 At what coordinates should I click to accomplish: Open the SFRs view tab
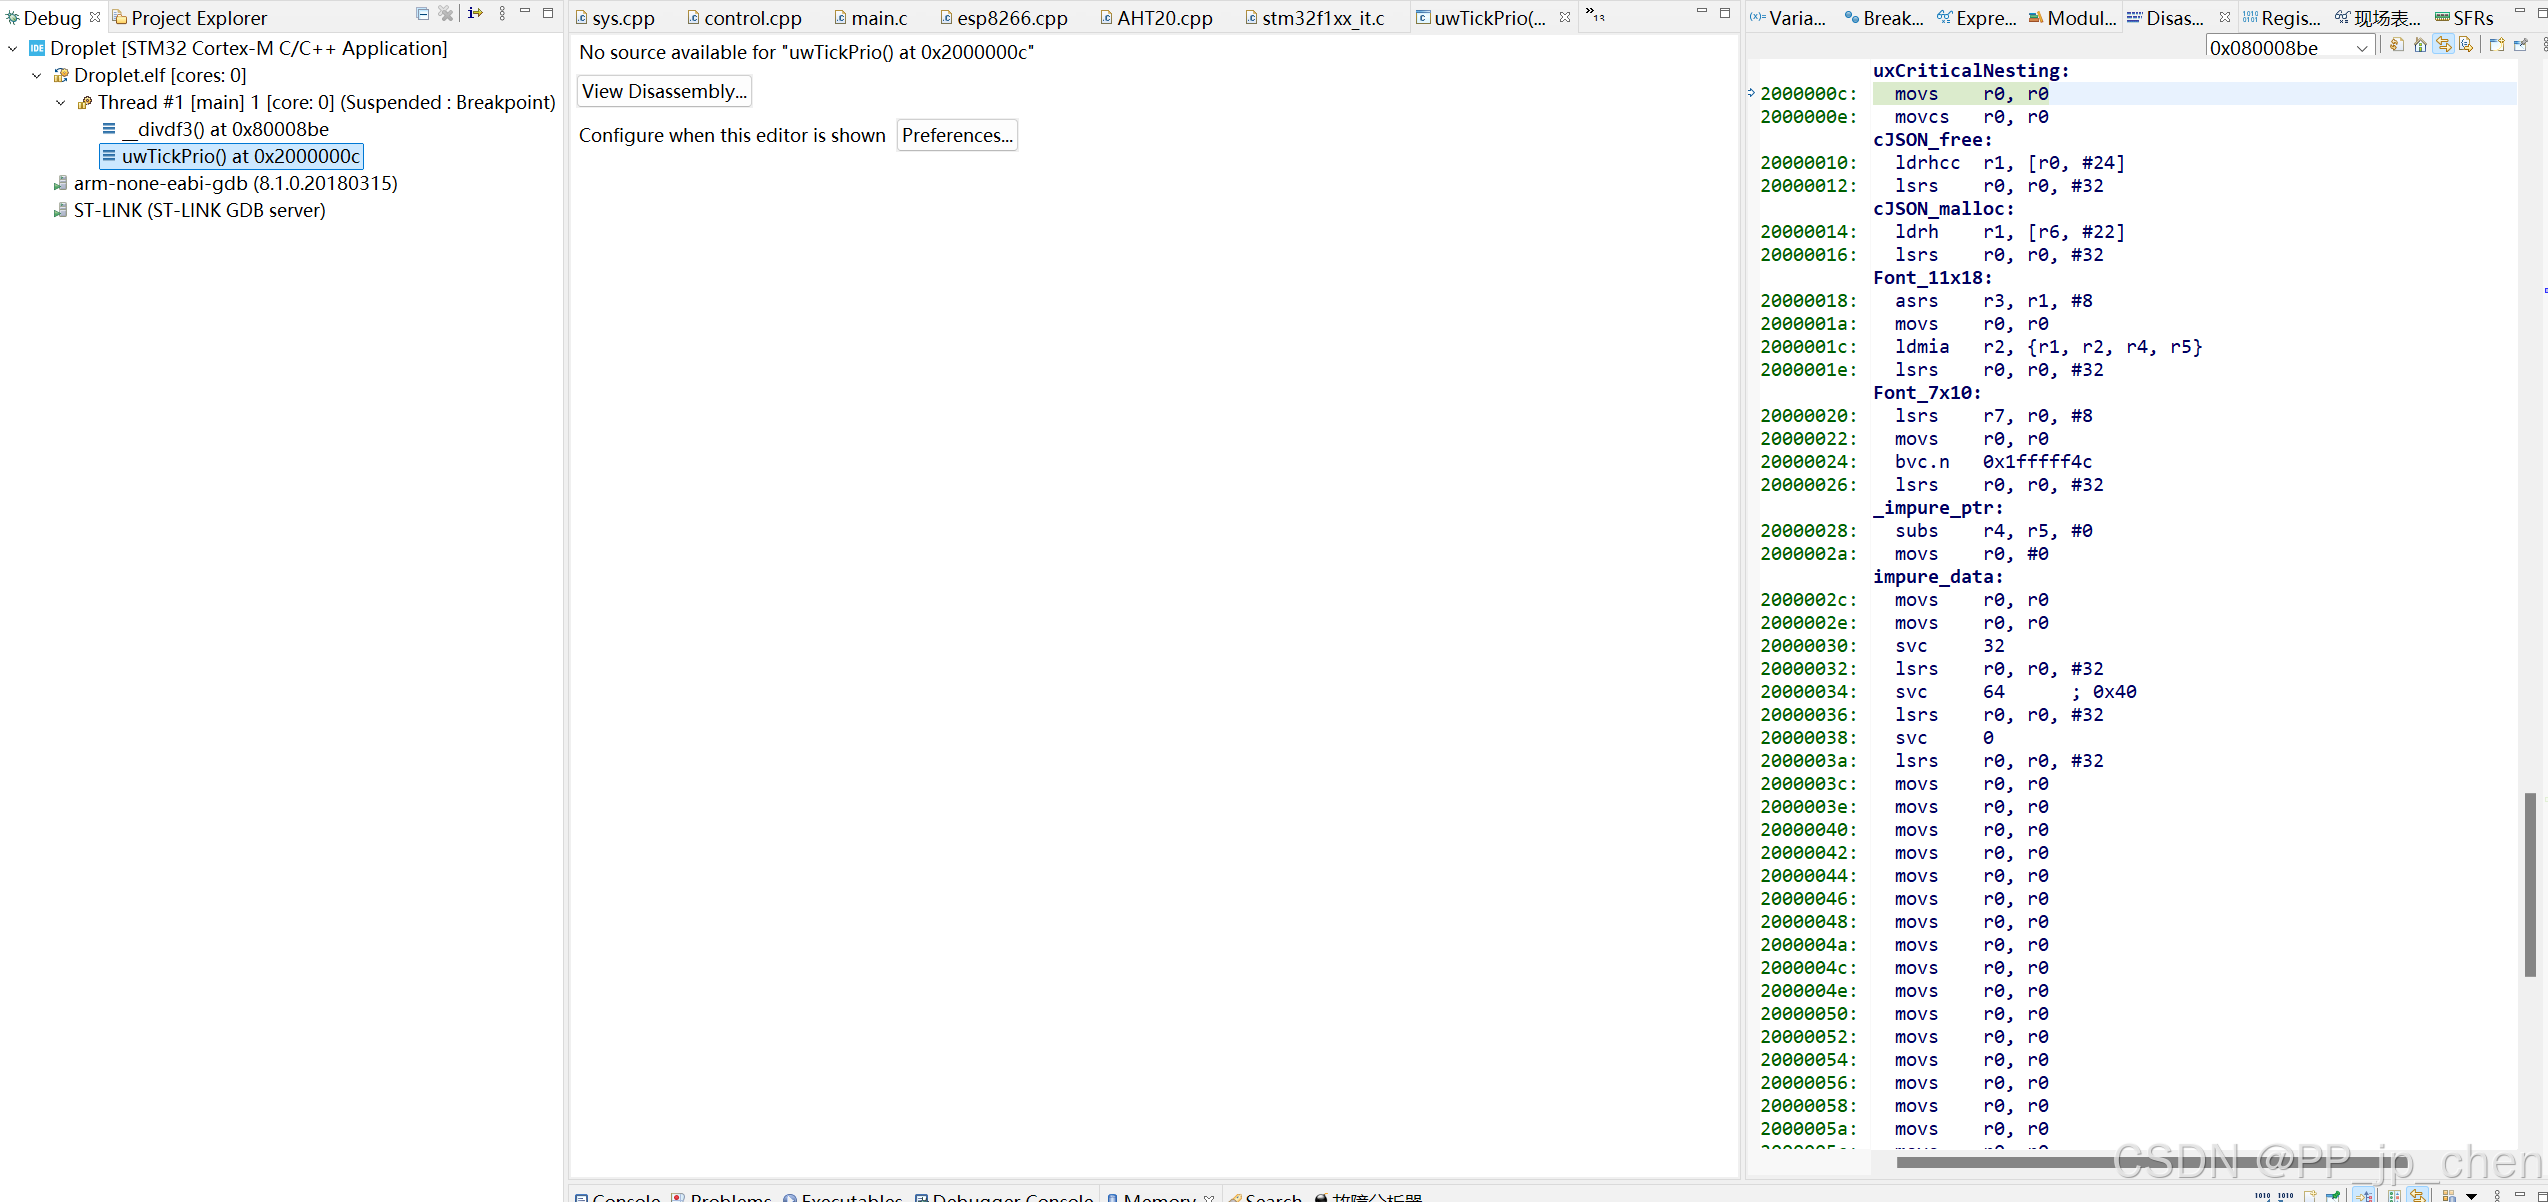click(x=2472, y=18)
